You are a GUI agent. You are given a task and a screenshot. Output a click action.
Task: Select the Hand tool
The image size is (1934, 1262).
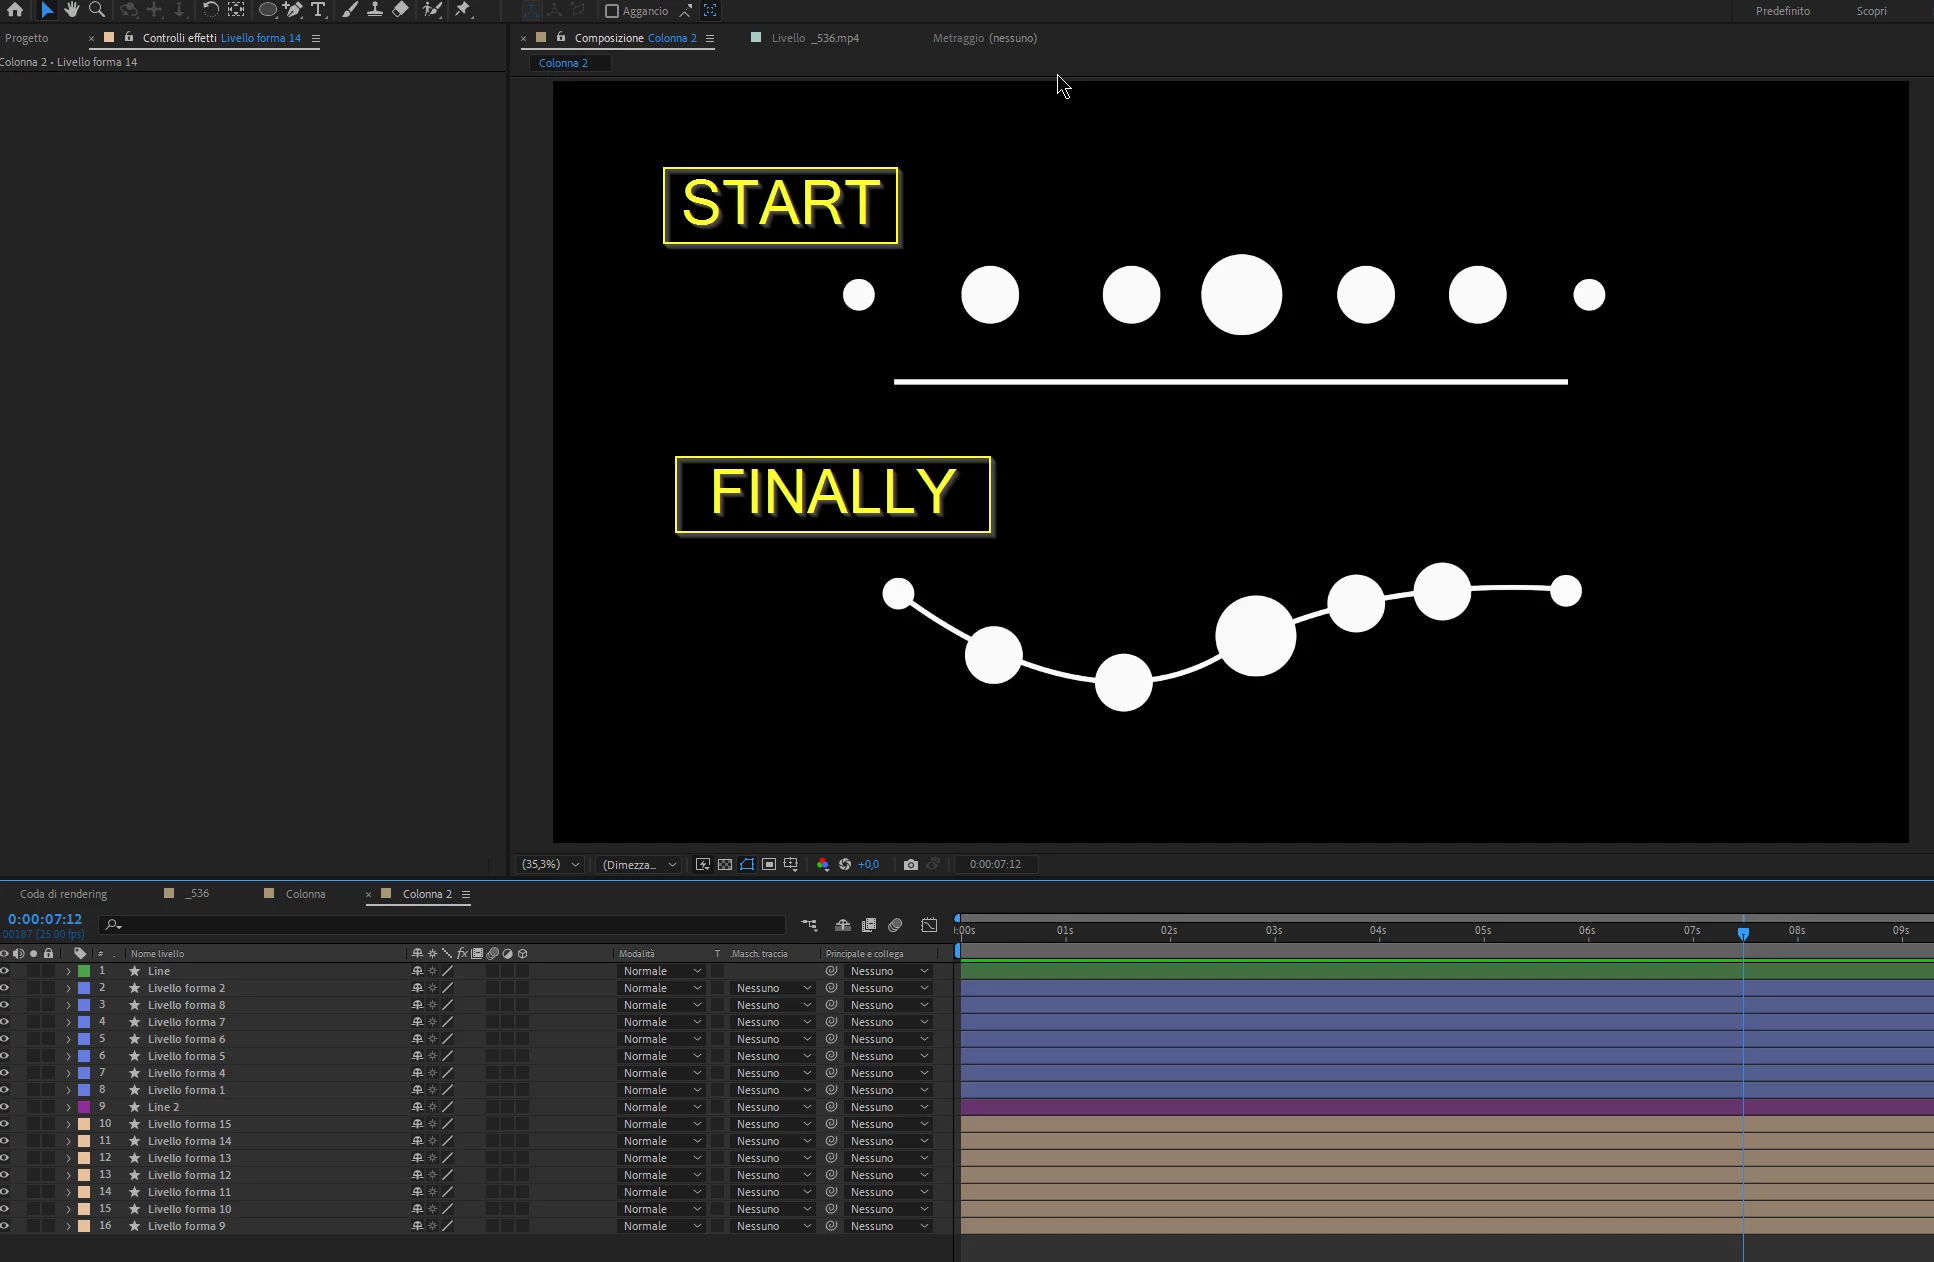(71, 10)
